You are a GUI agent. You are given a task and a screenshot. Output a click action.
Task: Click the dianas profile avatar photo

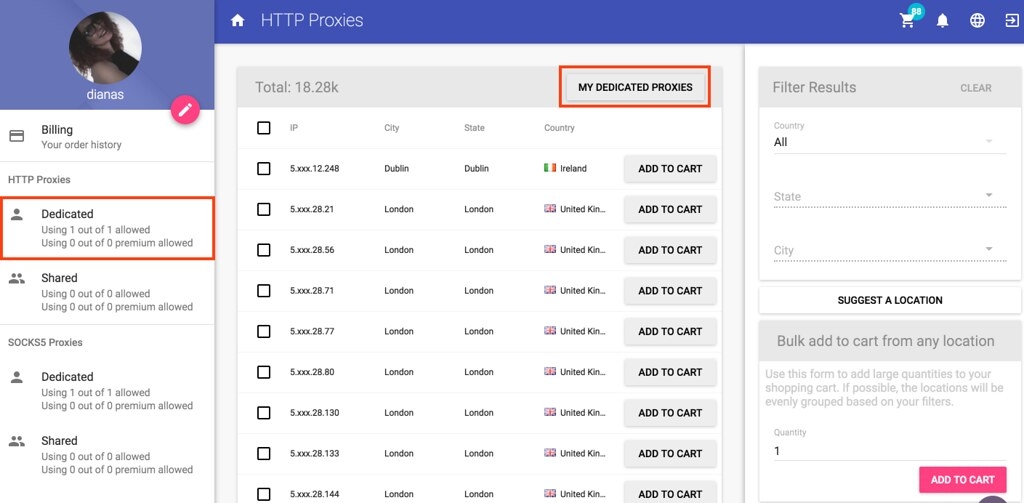[x=106, y=48]
